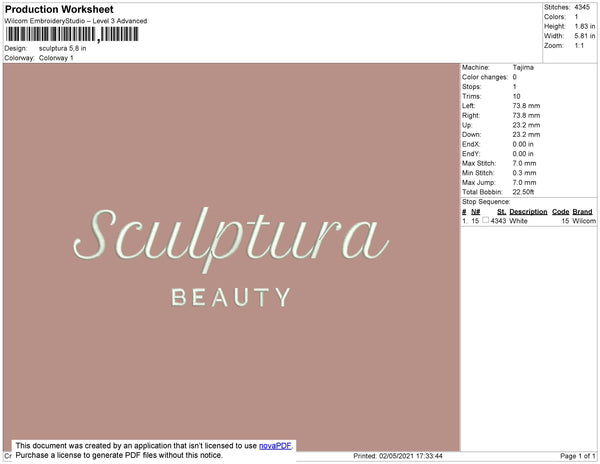Select the first Stop Sequence row
Image resolution: width=600 pixels, height=464 pixels.
[528, 221]
